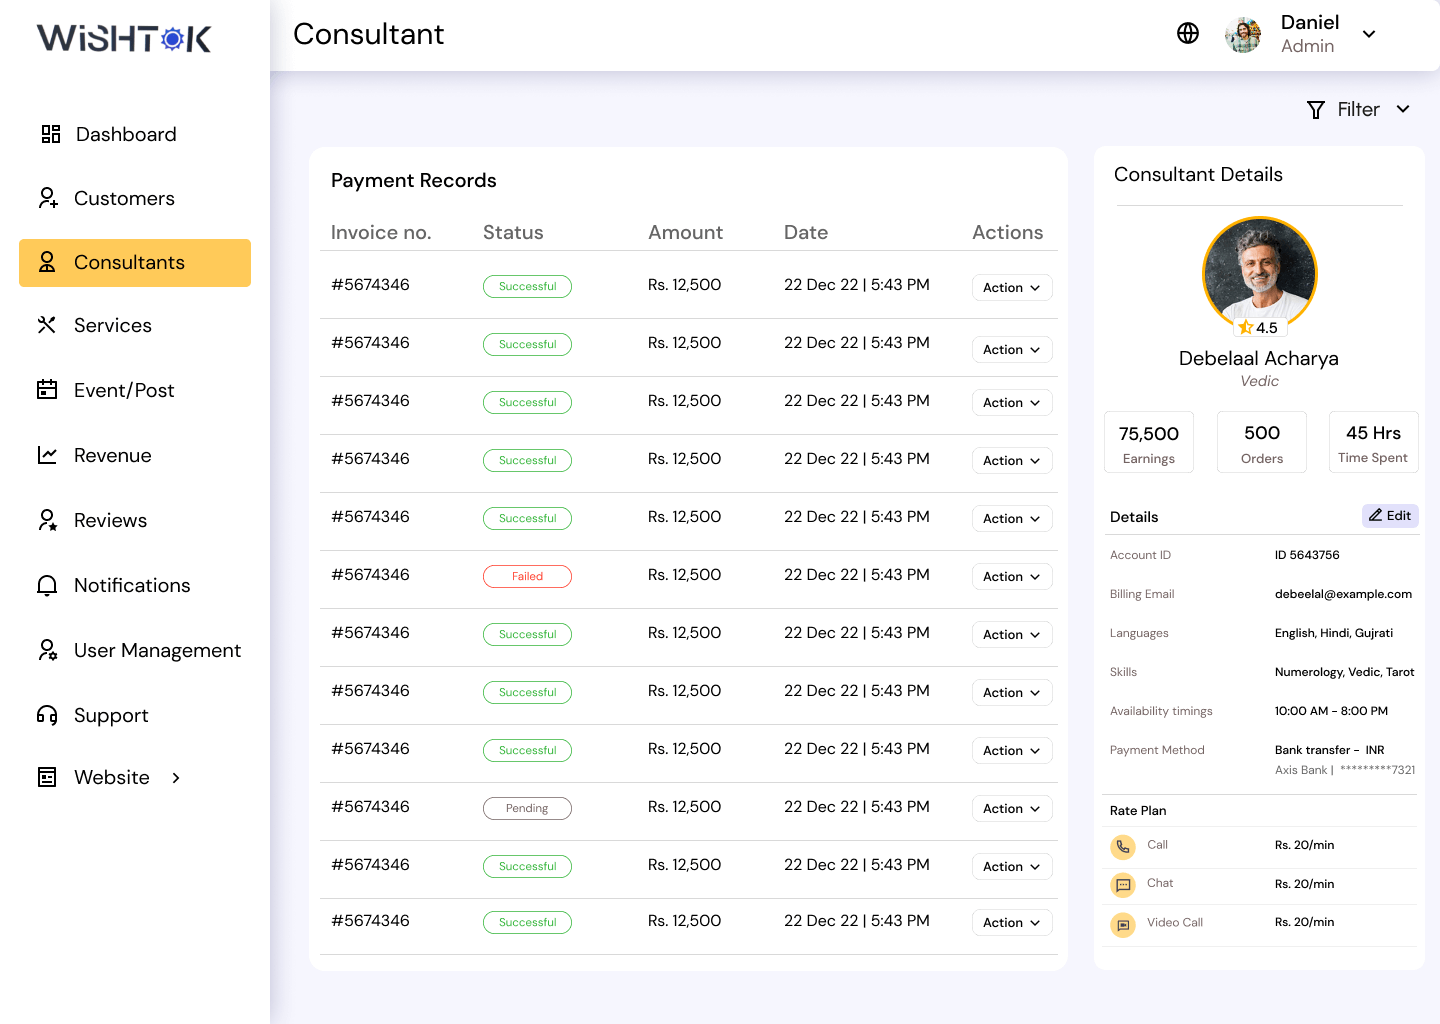Click the Video Call rate icon
This screenshot has width=1440, height=1024.
[1123, 924]
